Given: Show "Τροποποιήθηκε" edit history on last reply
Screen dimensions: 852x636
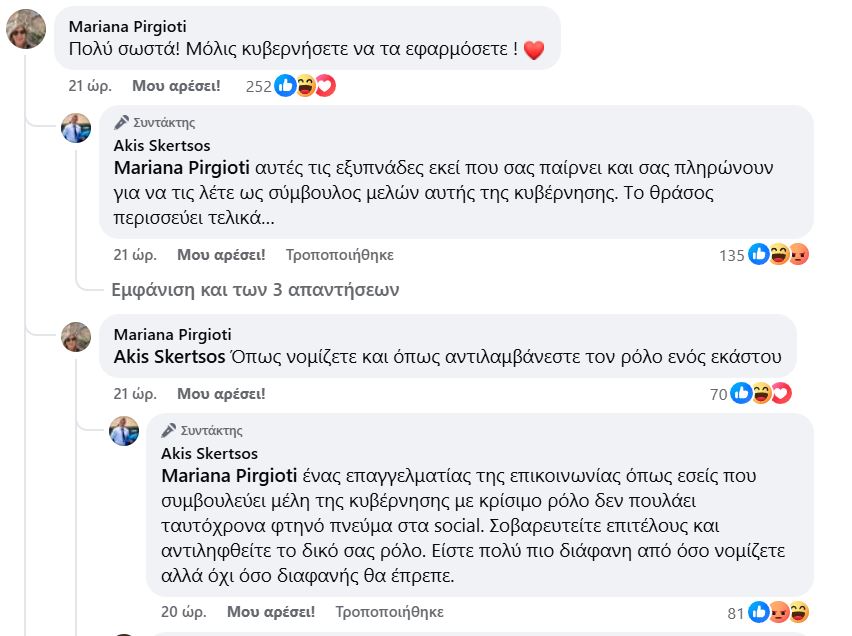Looking at the screenshot, I should (389, 611).
